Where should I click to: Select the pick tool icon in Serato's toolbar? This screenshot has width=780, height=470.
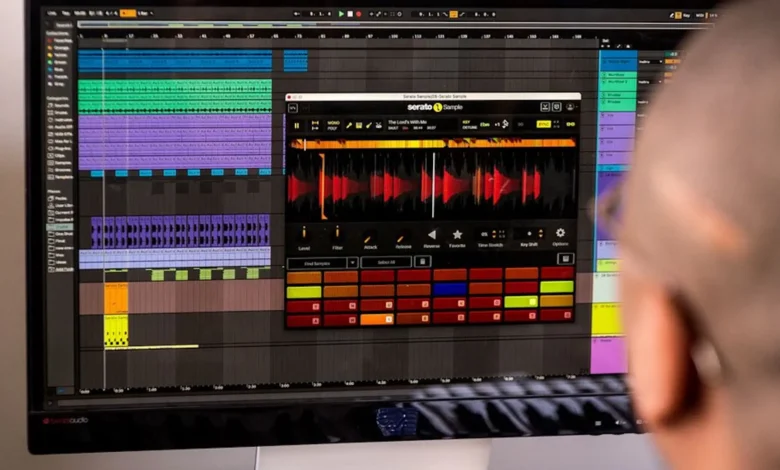click(x=349, y=125)
